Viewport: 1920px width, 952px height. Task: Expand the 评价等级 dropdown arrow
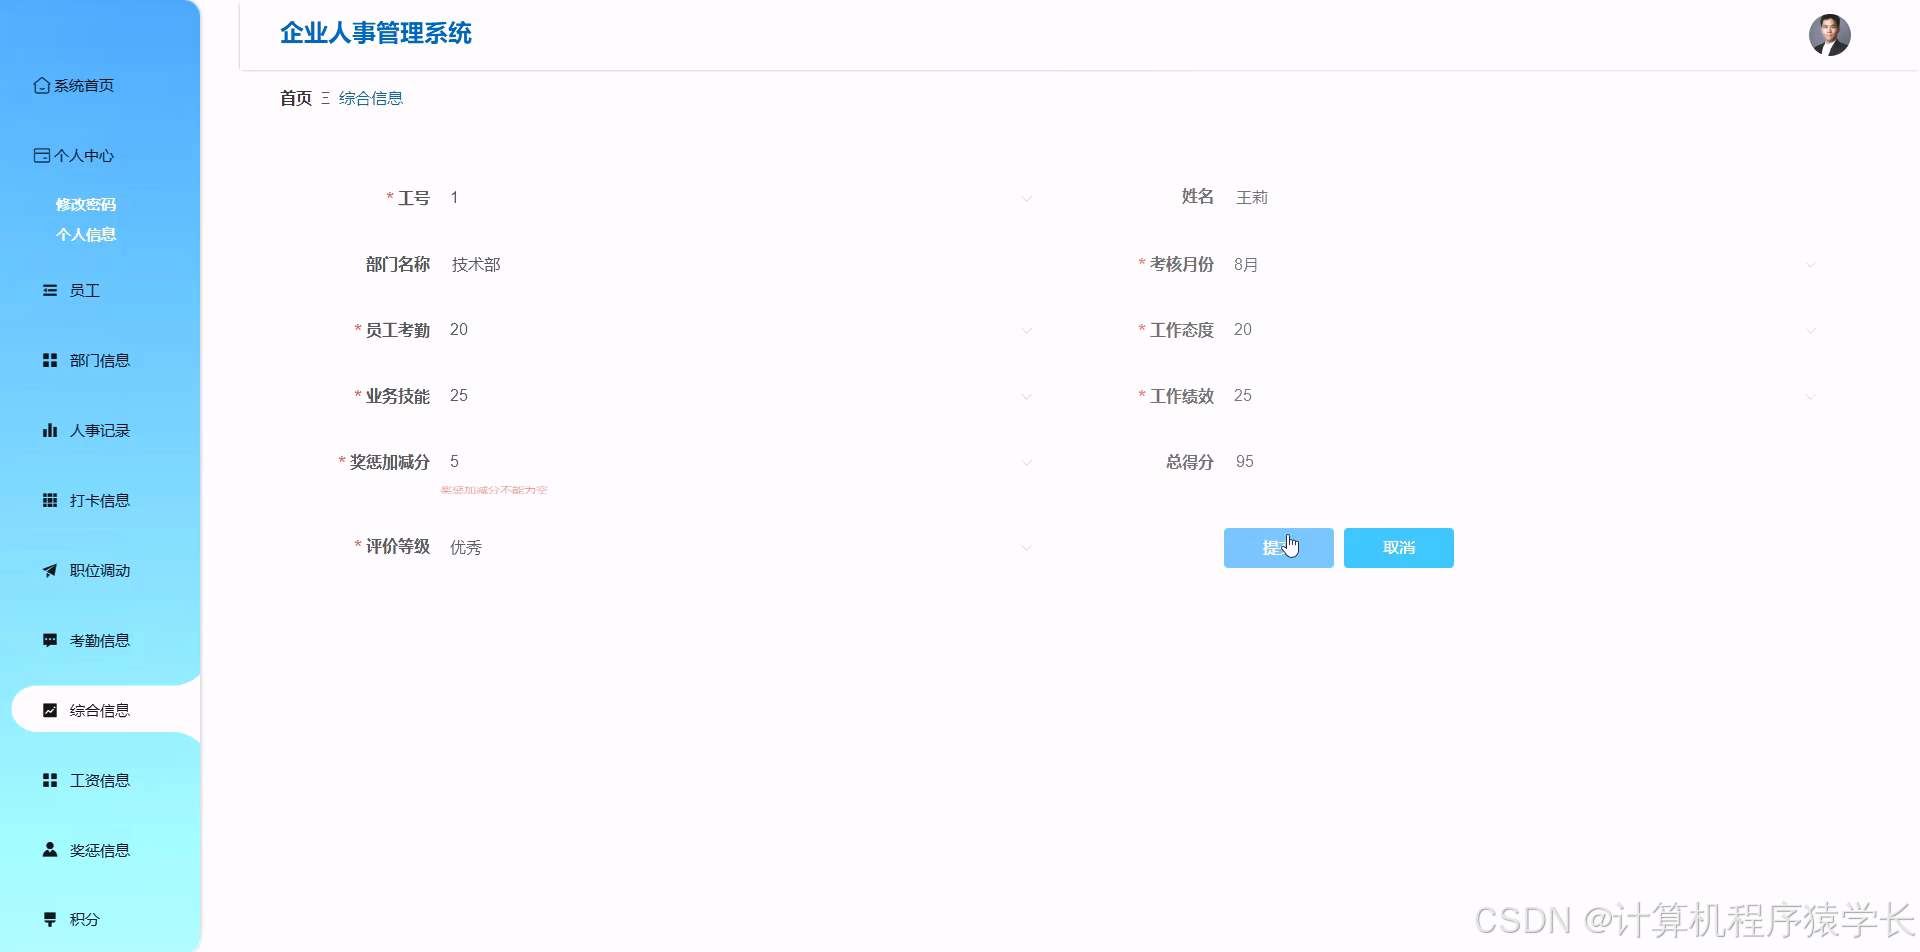click(1026, 548)
